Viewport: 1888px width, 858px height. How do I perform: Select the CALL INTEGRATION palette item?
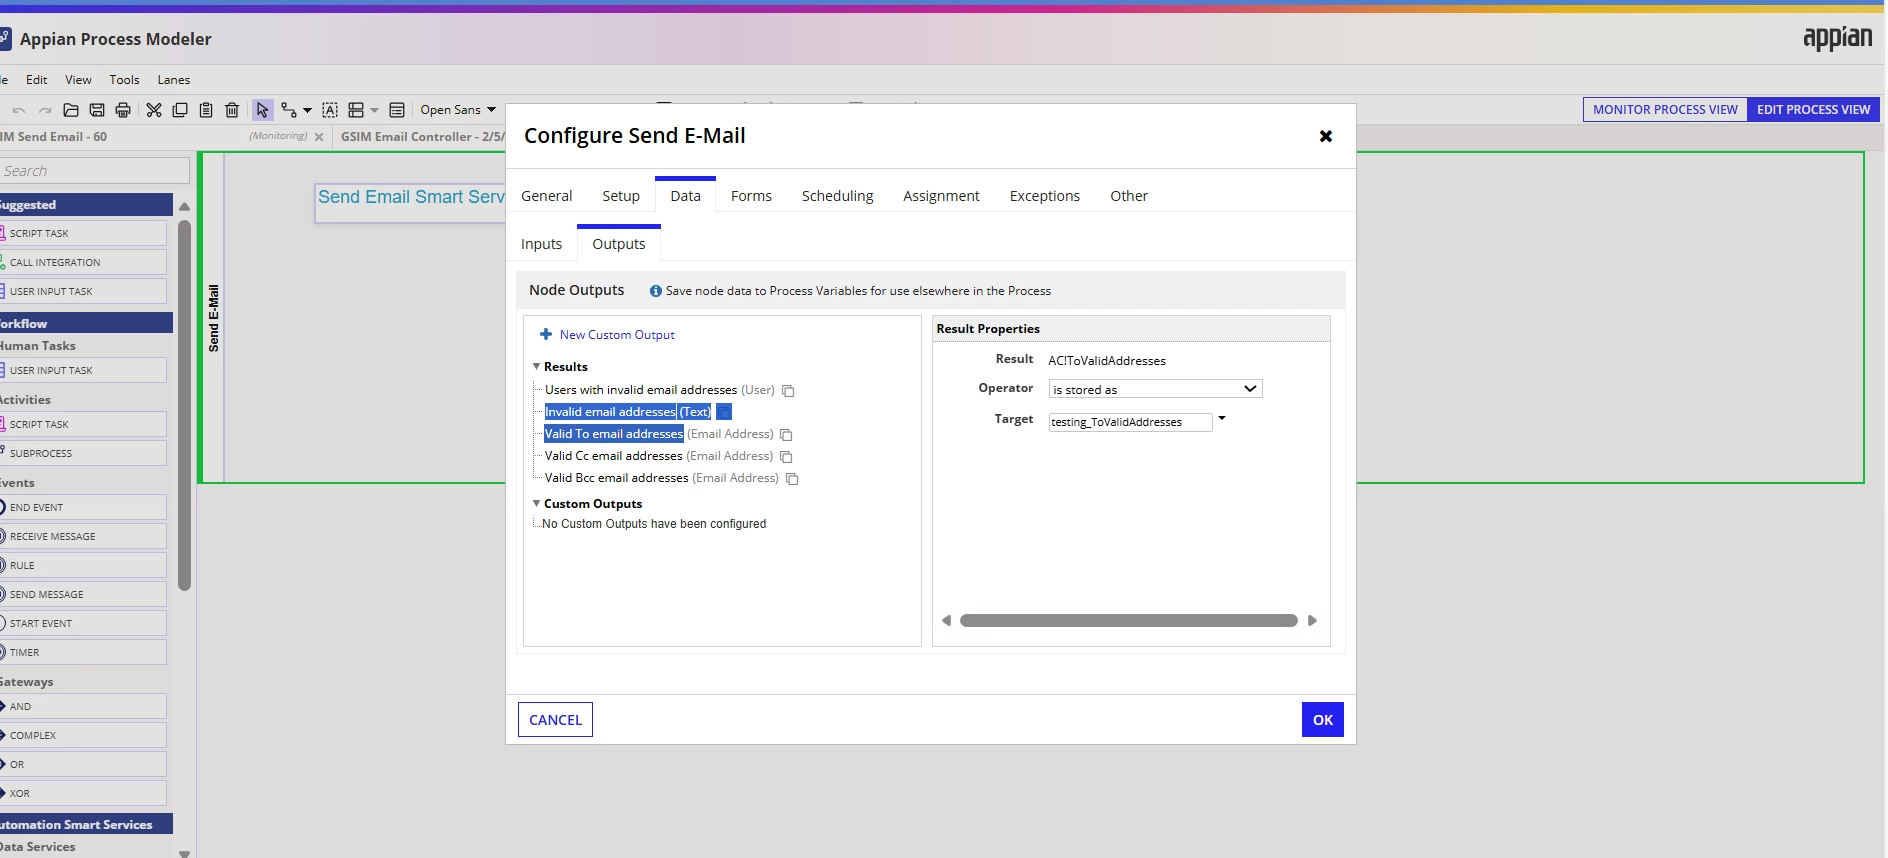coord(84,262)
